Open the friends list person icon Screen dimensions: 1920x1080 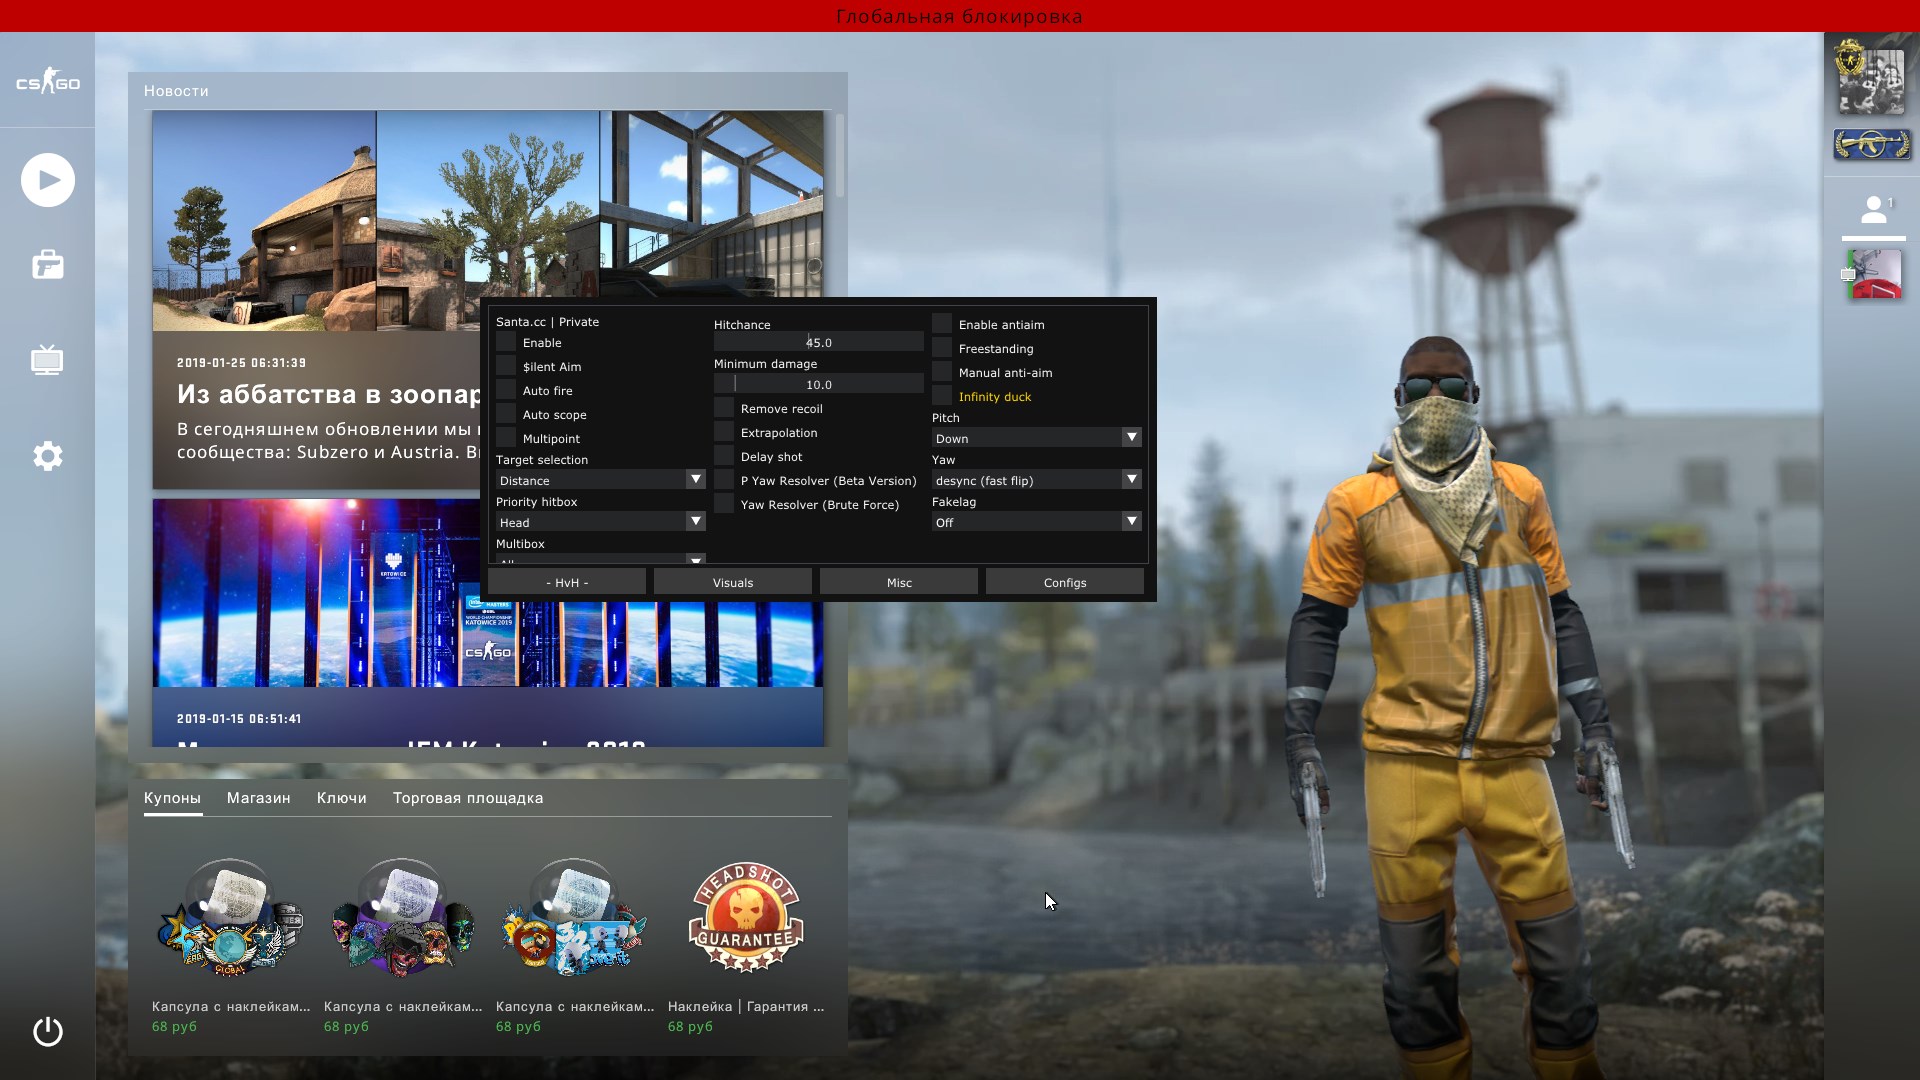1873,210
